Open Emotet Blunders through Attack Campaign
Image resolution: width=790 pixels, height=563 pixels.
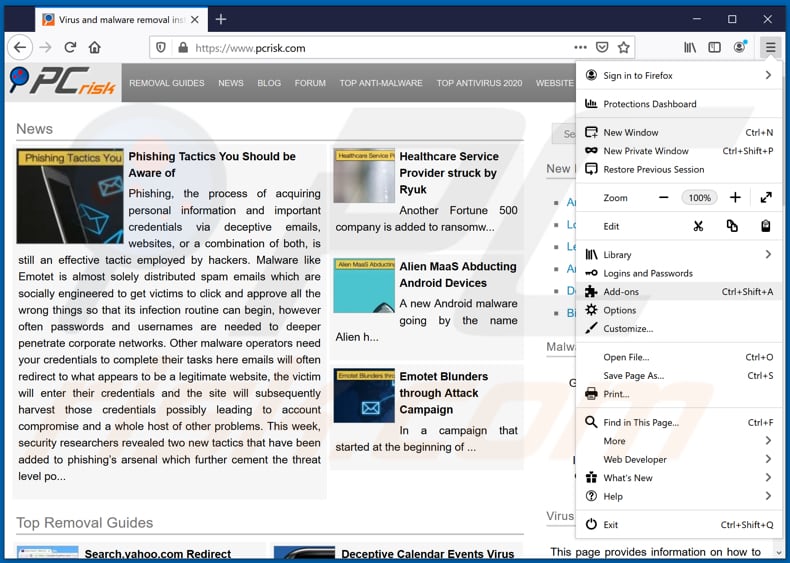444,393
